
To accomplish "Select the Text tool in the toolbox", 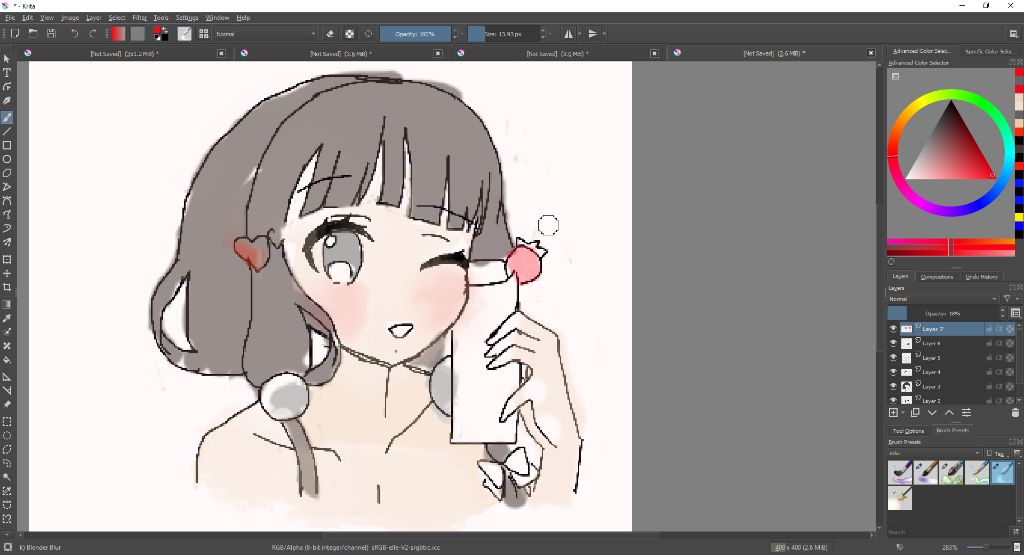I will pyautogui.click(x=7, y=72).
